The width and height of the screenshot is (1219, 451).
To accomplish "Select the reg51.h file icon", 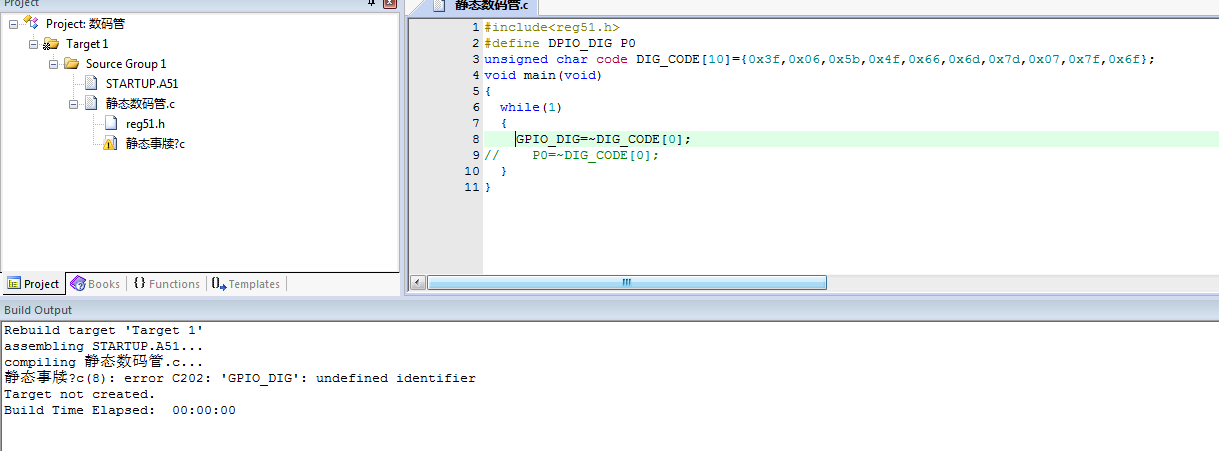I will [111, 124].
